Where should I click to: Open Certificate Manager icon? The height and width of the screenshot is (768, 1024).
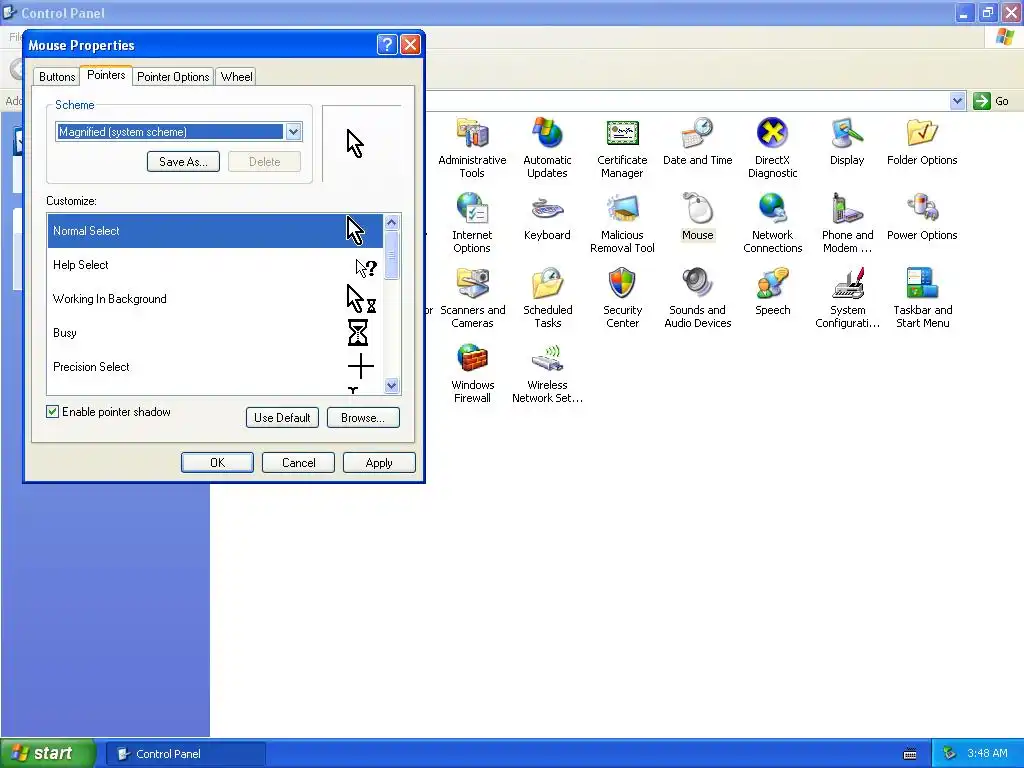[x=622, y=148]
